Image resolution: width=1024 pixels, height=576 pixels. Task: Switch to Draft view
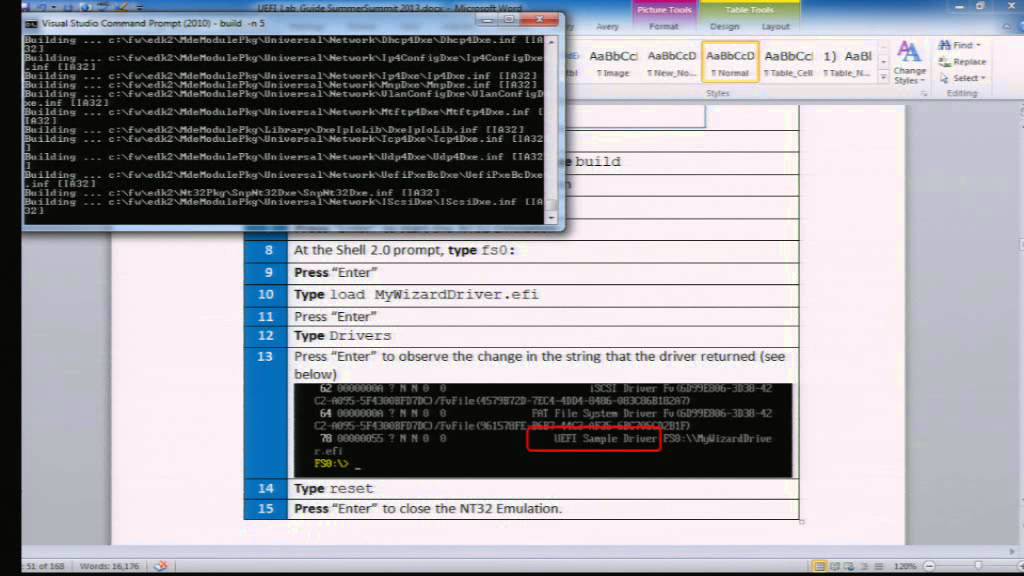click(879, 566)
